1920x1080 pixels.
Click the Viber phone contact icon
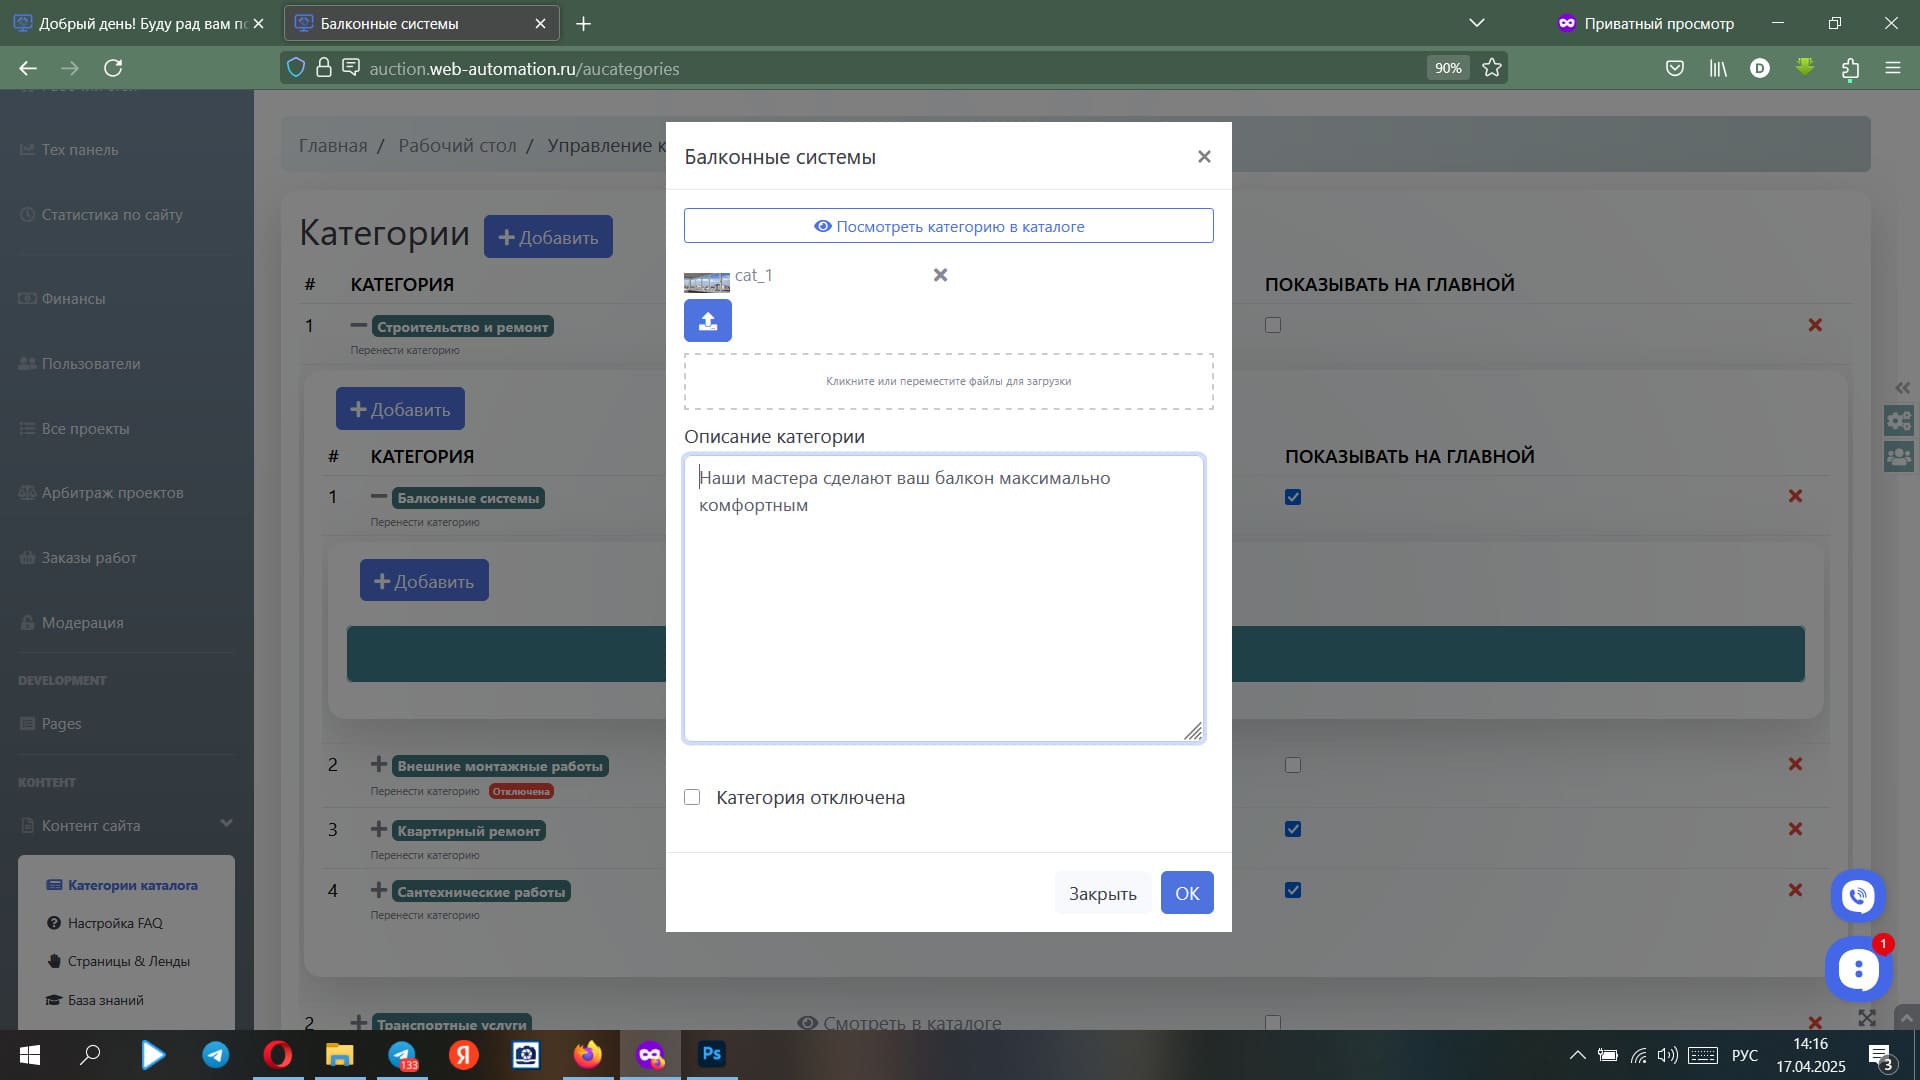(1858, 896)
